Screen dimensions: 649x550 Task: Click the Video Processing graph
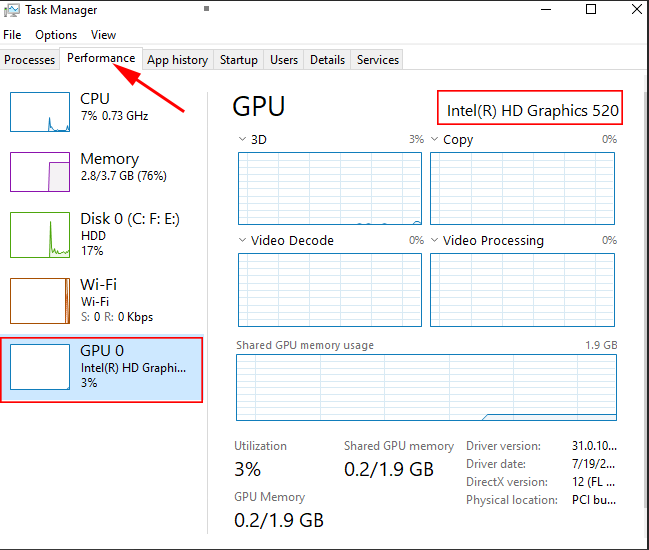coord(522,290)
